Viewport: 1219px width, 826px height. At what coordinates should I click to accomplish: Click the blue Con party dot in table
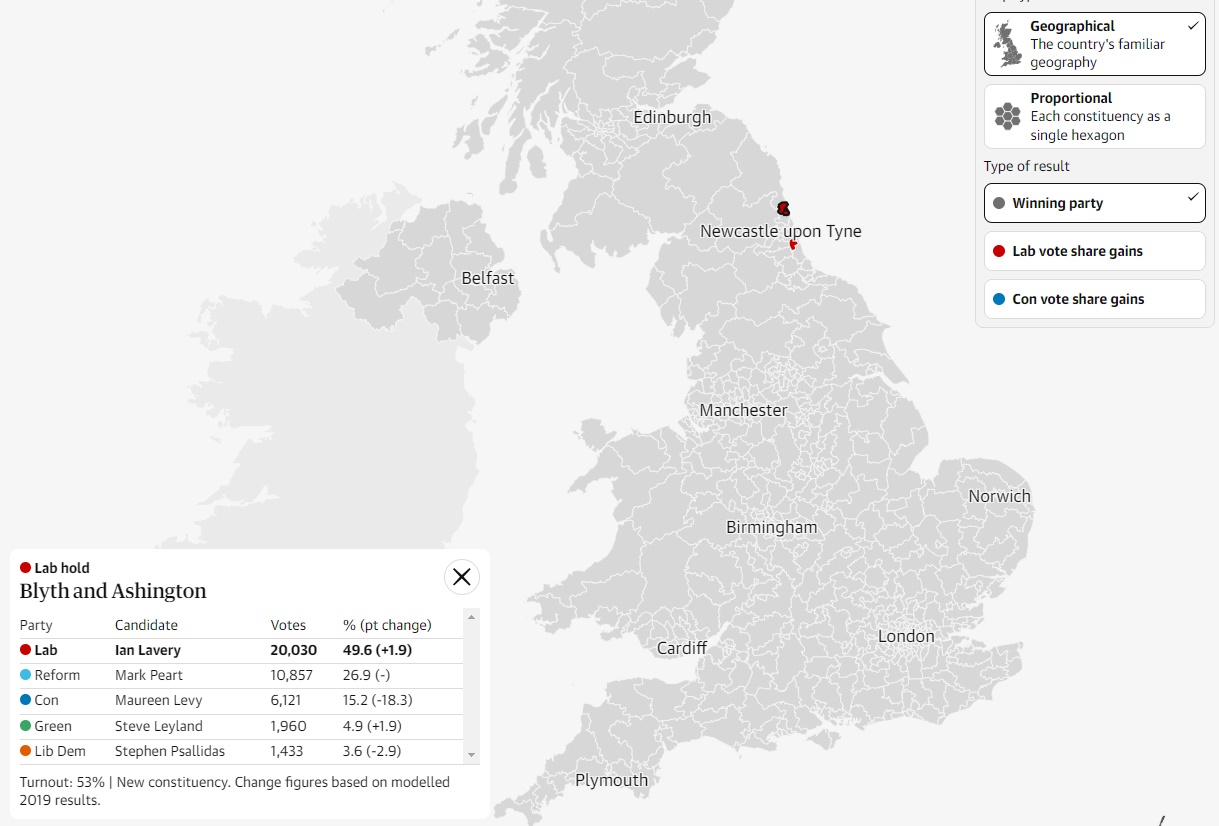tap(26, 701)
